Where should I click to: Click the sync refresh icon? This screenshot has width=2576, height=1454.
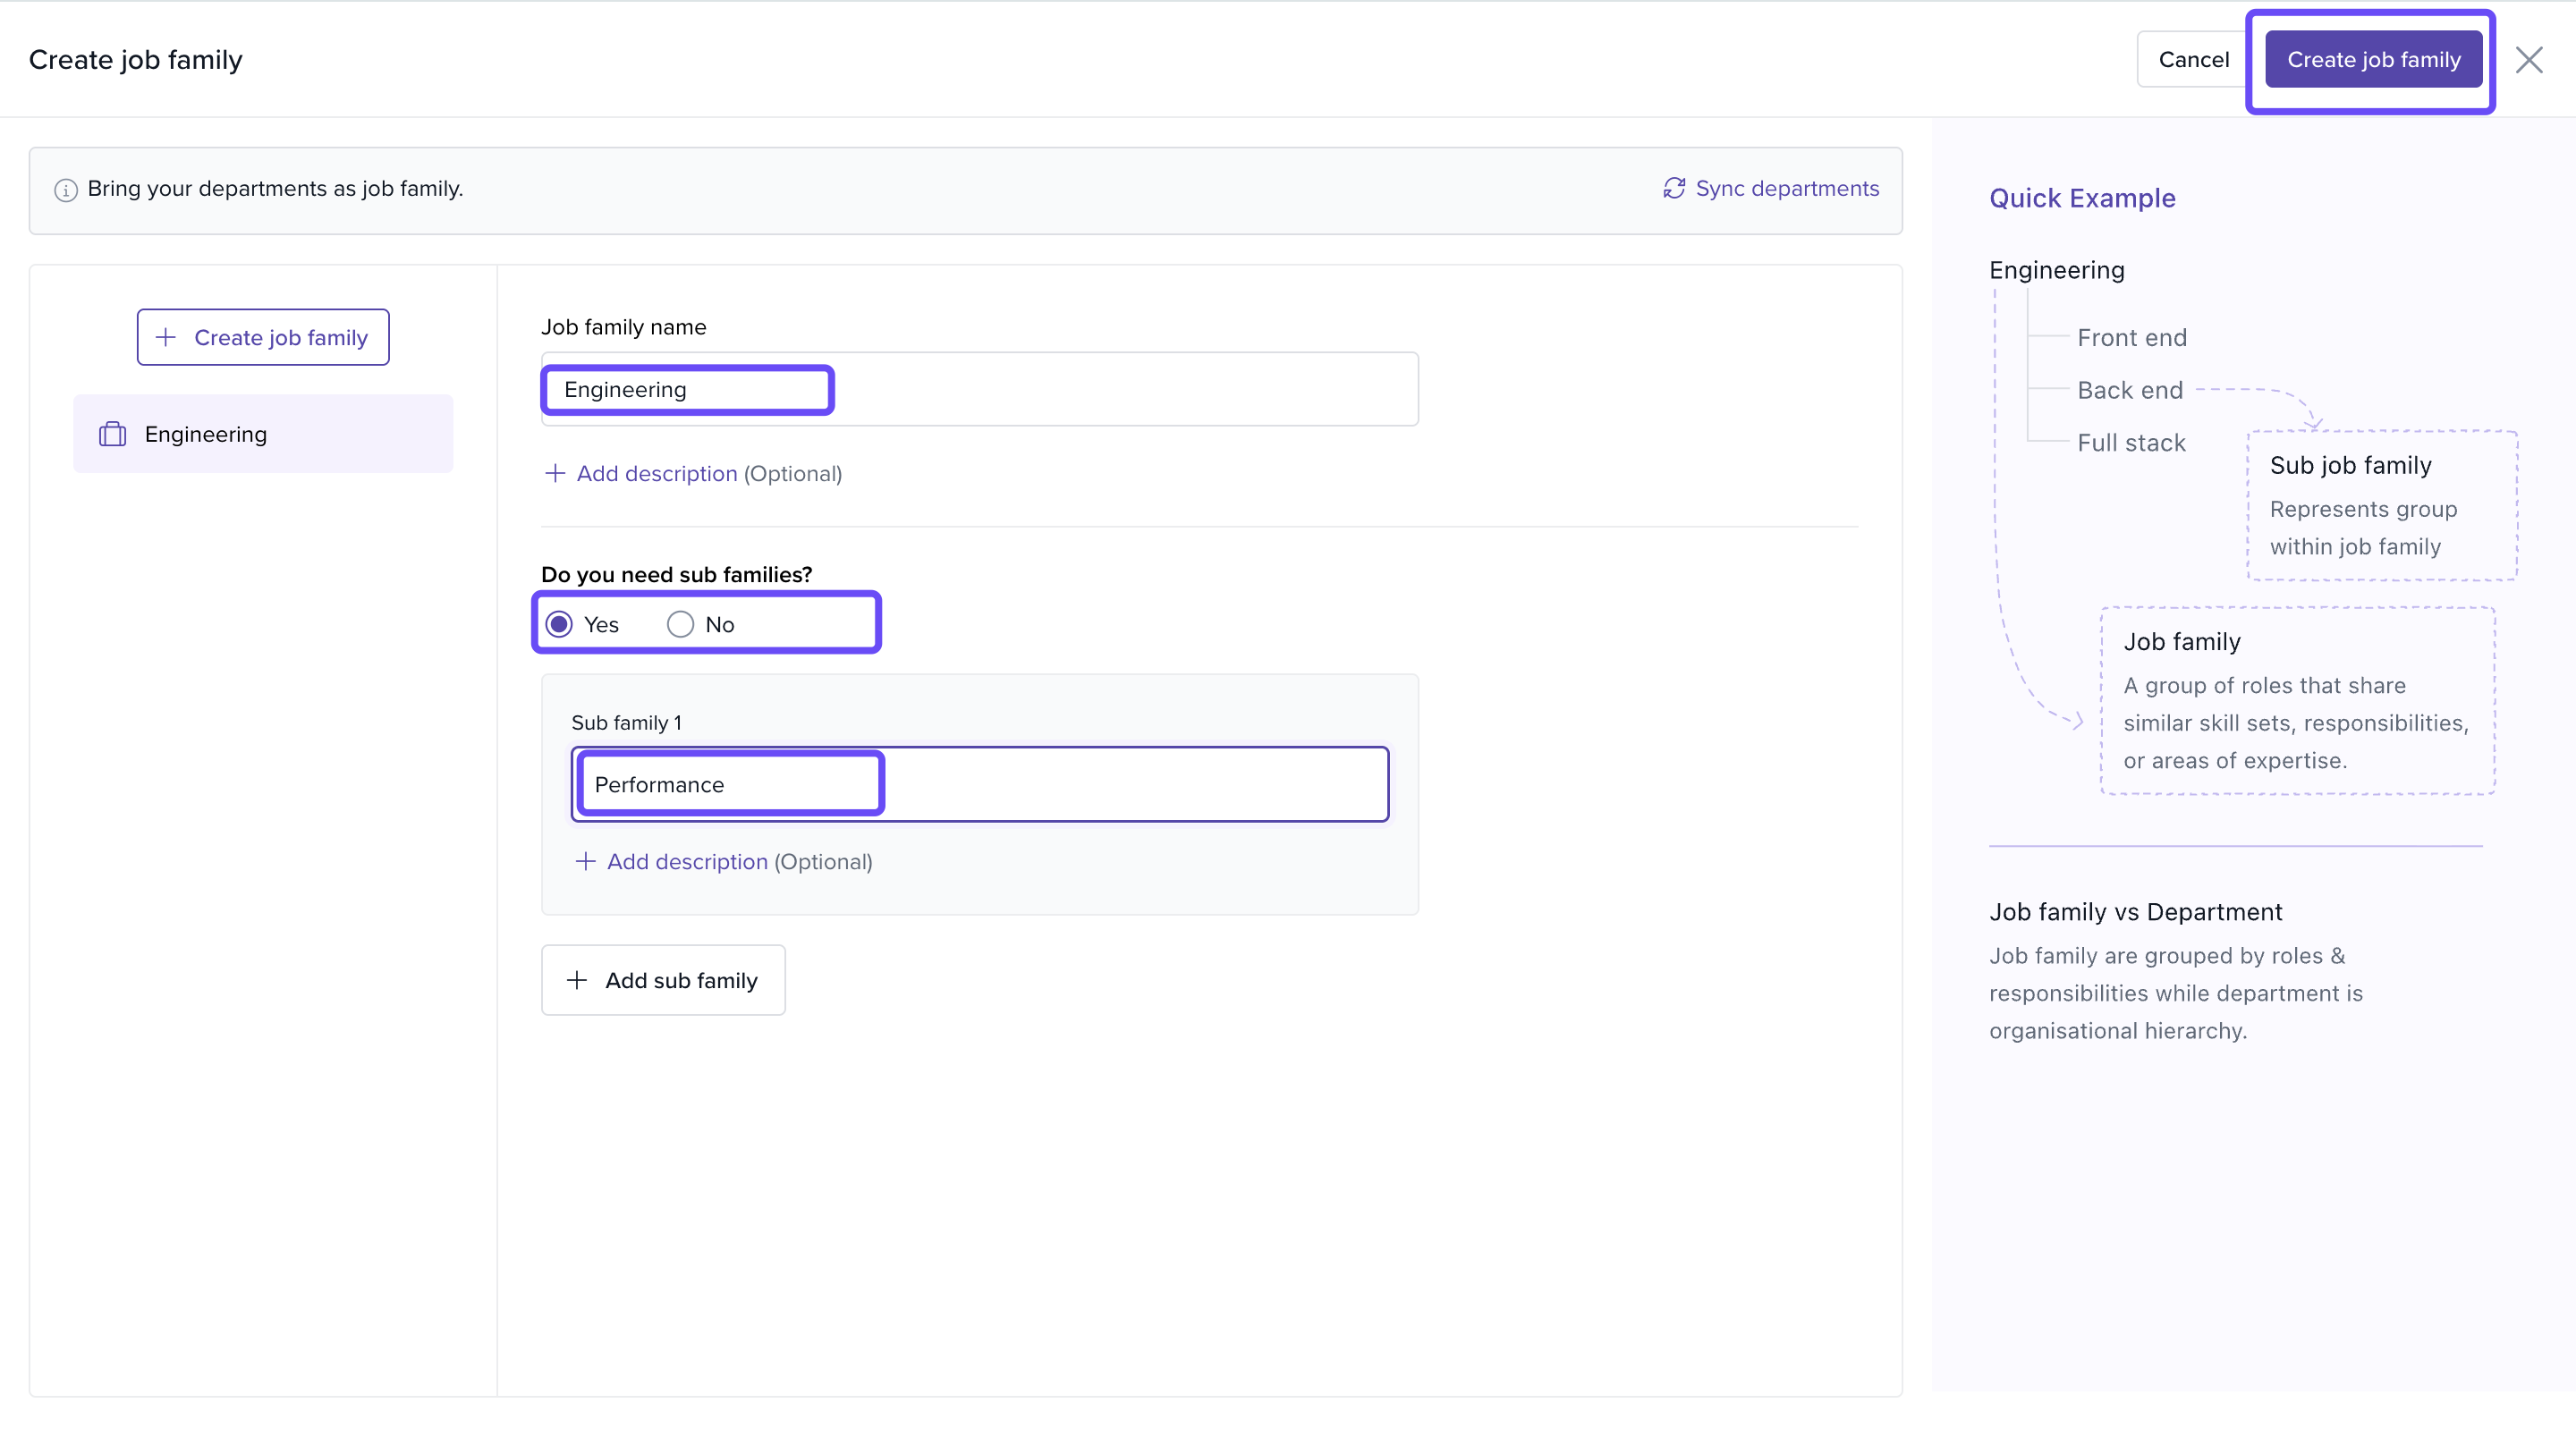[1674, 188]
